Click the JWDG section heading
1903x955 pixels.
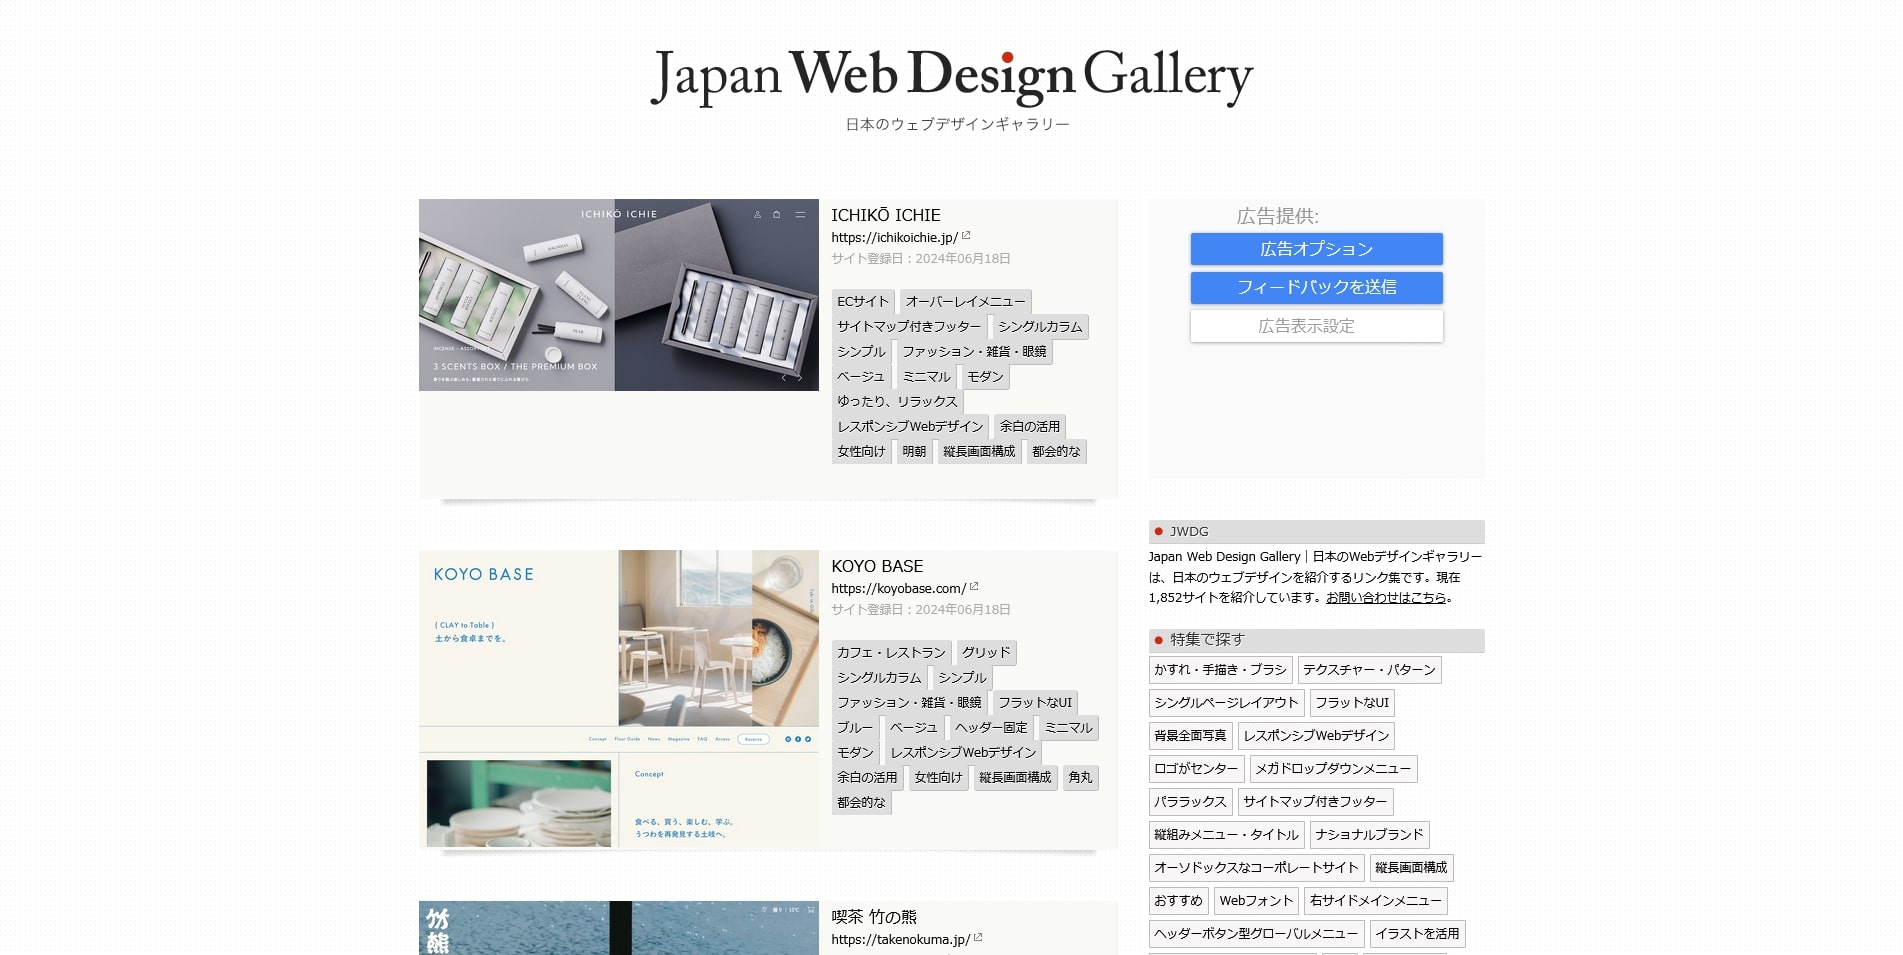1316,532
